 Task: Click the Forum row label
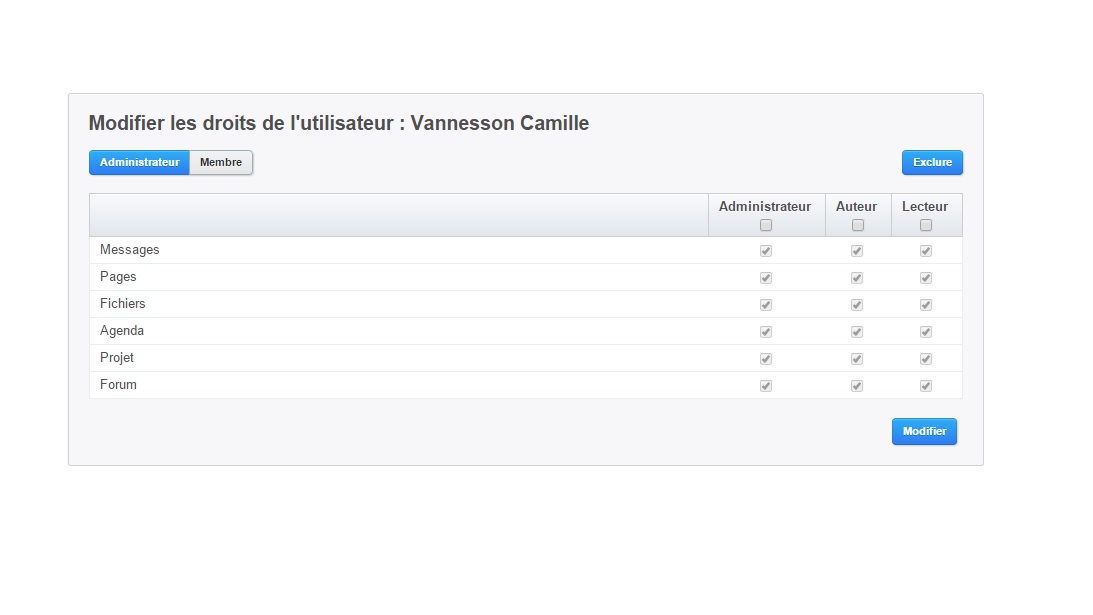pyautogui.click(x=119, y=385)
